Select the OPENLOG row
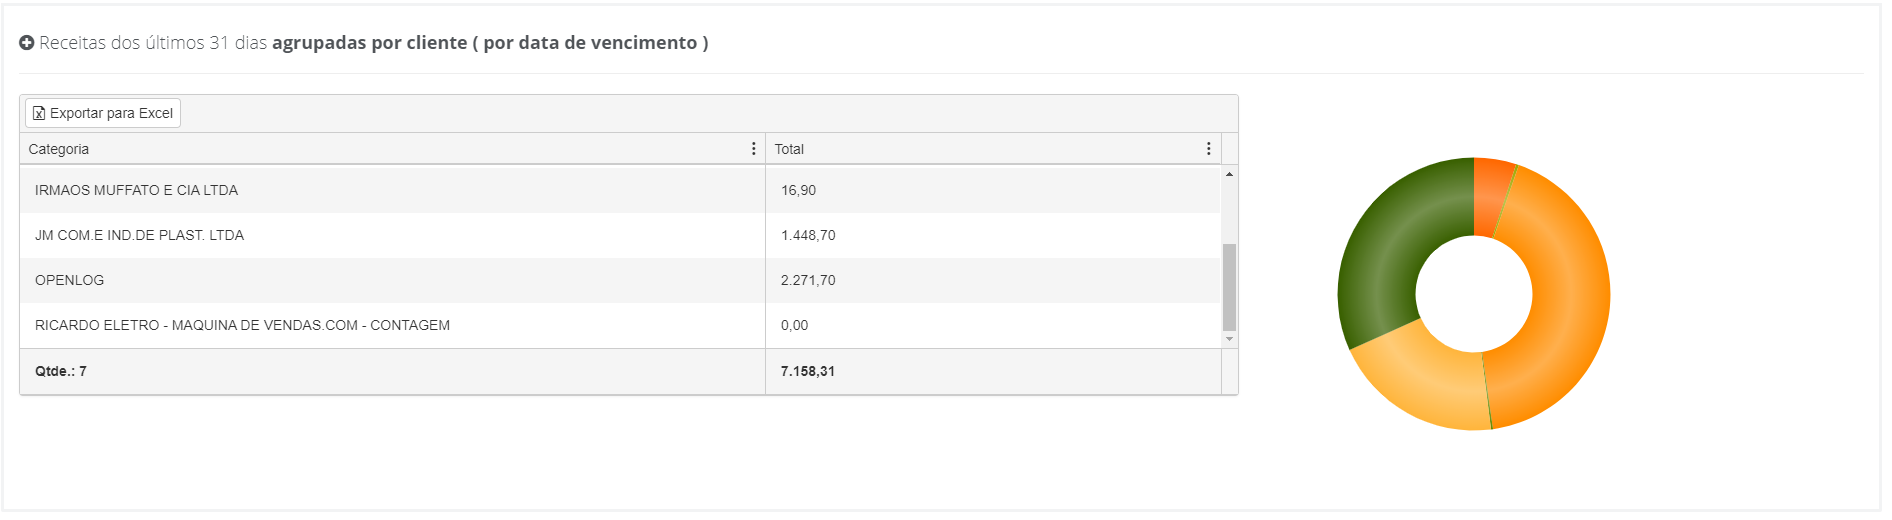 tap(69, 280)
